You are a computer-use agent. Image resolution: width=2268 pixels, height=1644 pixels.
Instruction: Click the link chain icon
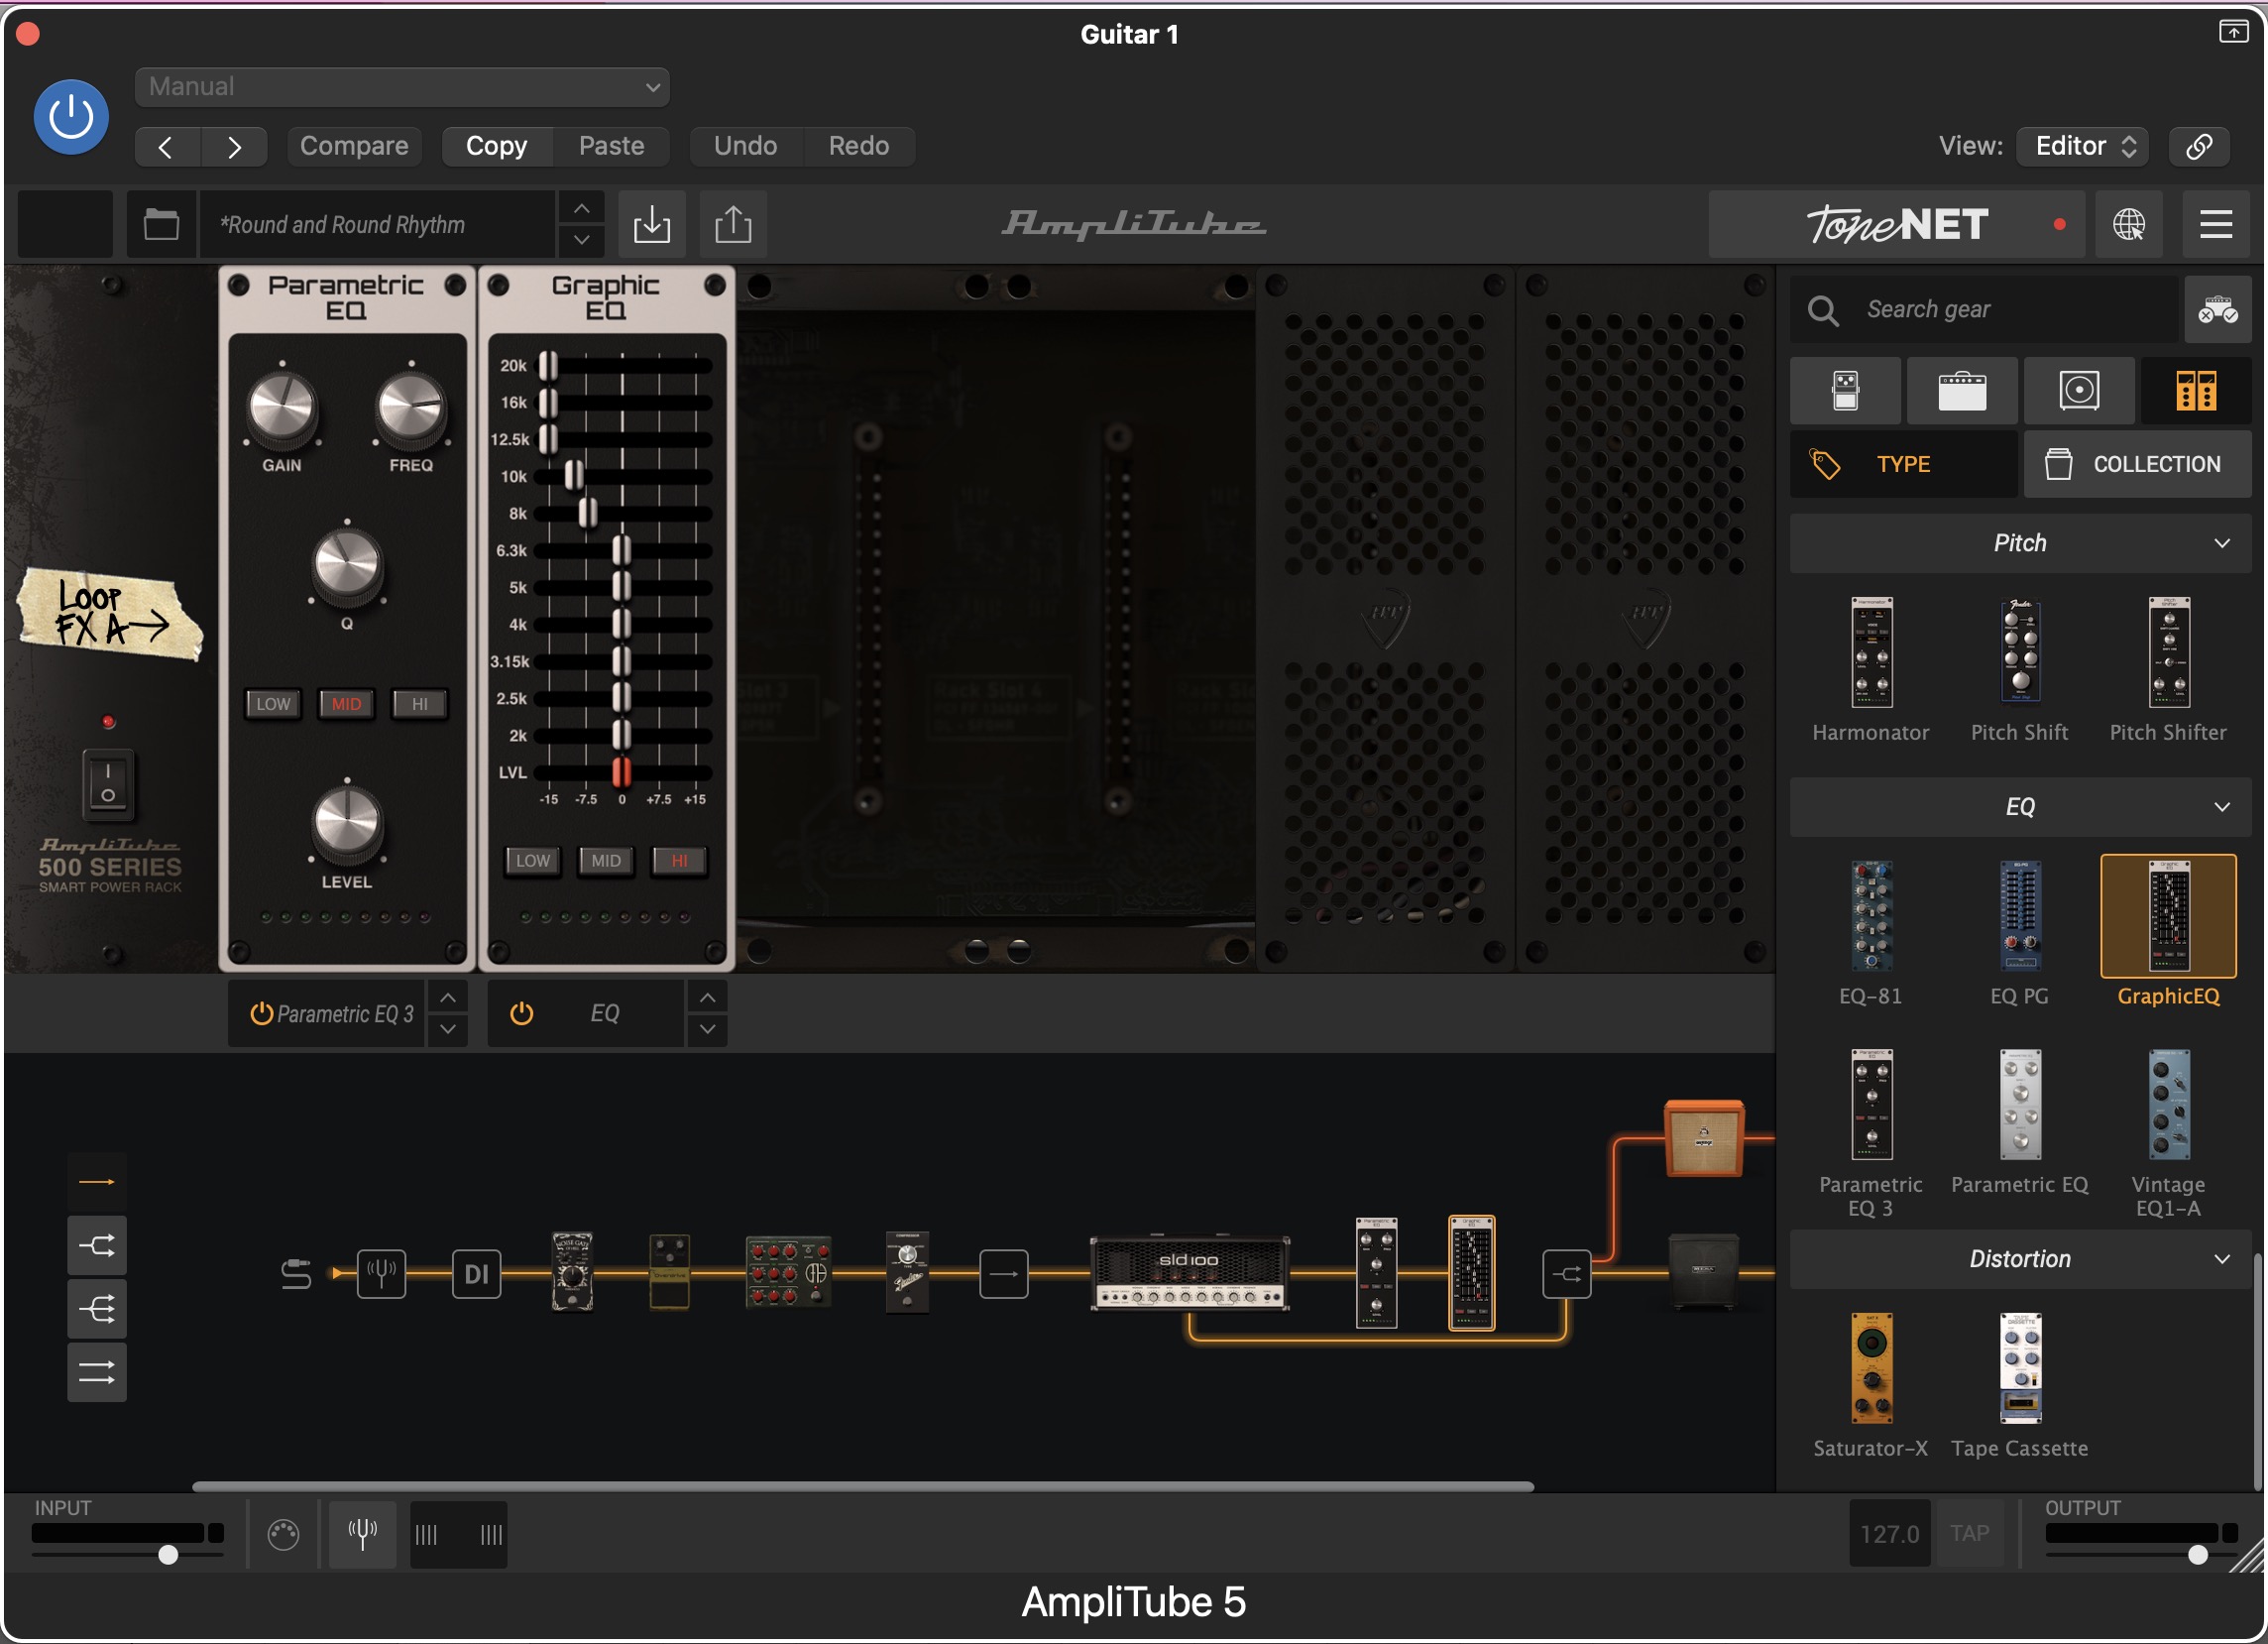2199,146
